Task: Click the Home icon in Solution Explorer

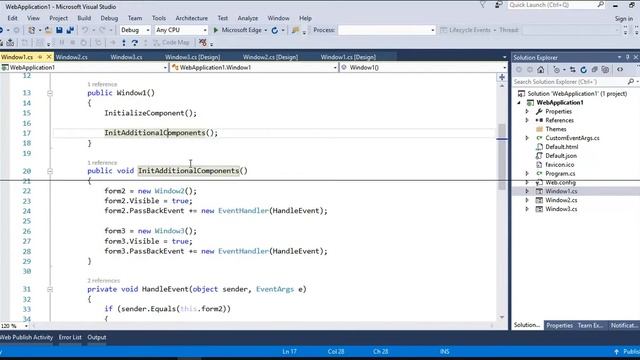Action: pos(540,70)
